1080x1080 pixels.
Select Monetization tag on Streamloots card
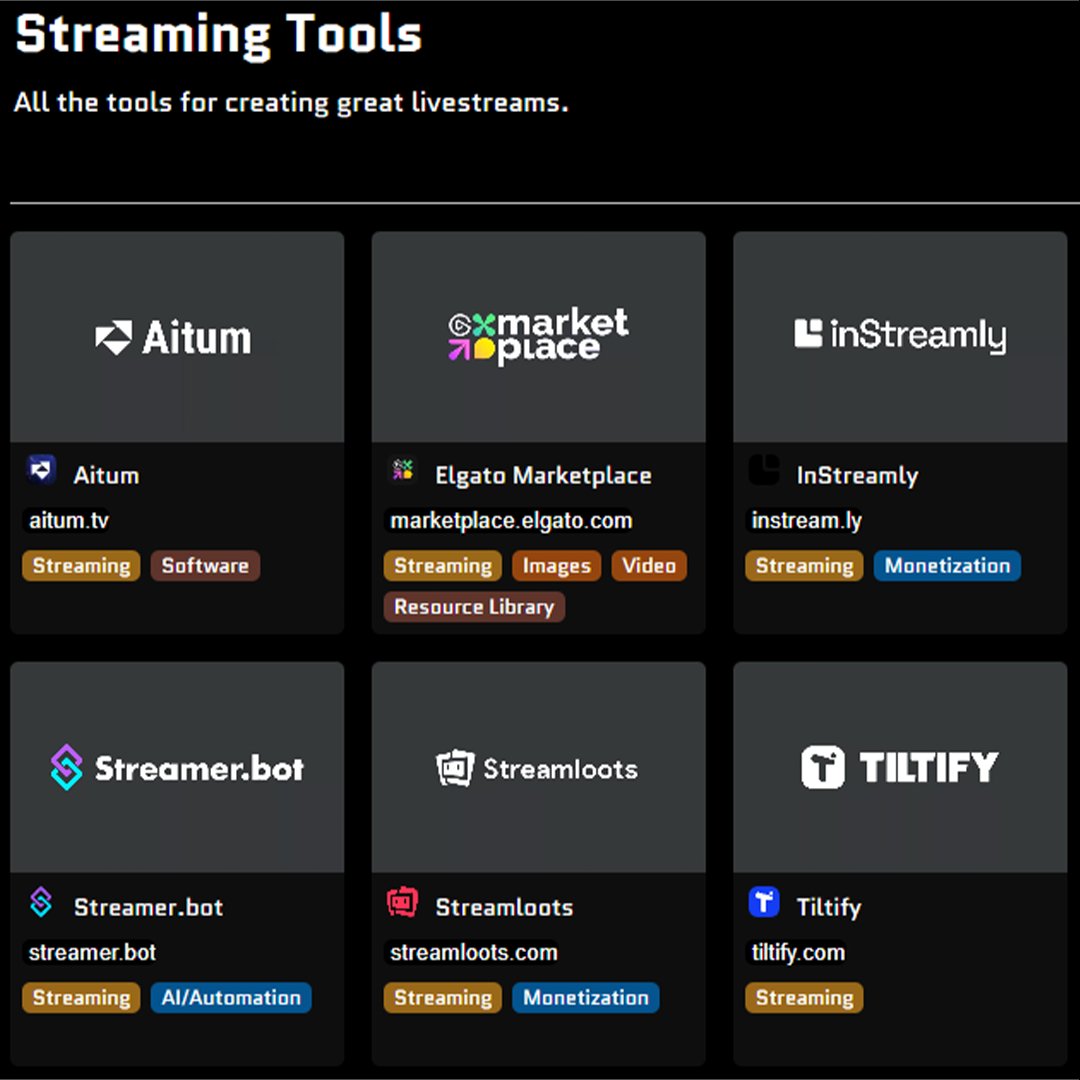pos(585,997)
